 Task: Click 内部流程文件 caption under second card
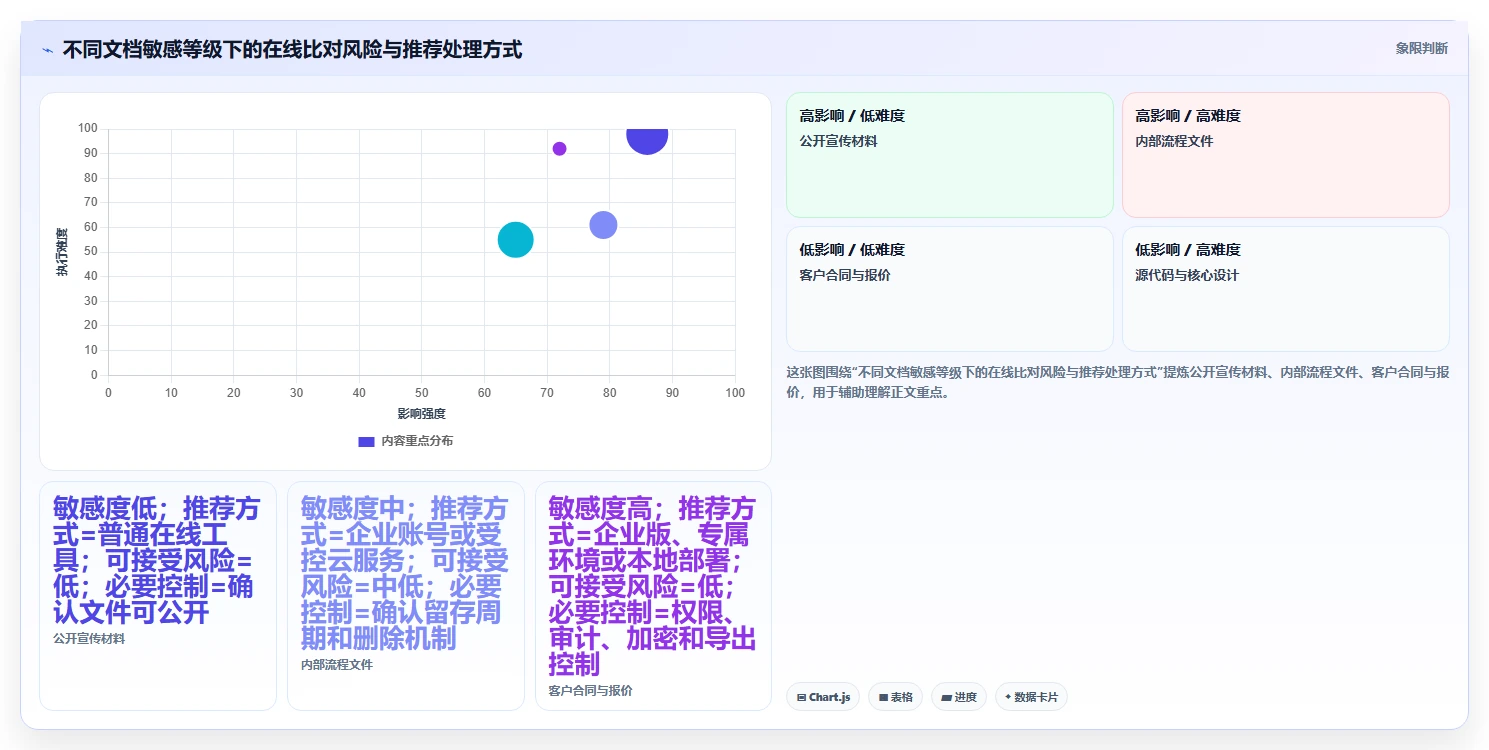point(337,664)
